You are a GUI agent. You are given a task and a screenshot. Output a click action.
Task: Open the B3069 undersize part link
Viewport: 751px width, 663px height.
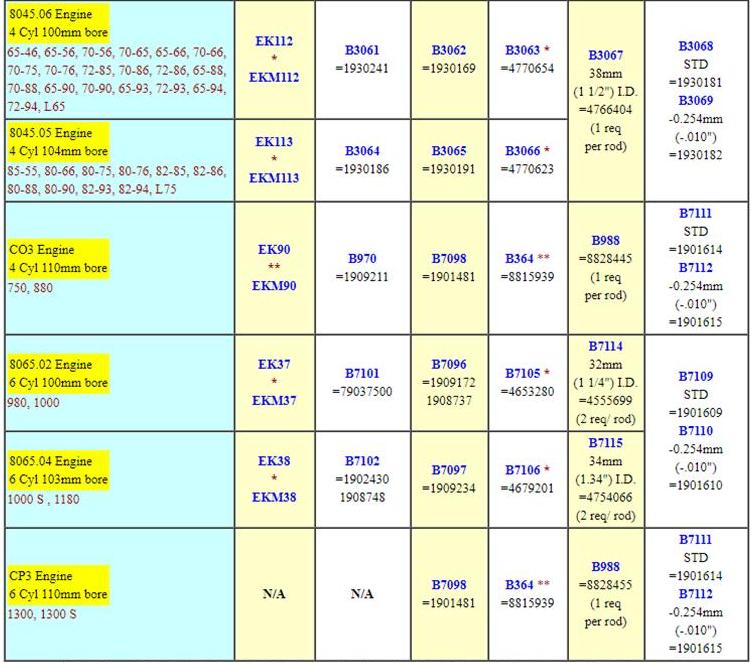(695, 100)
